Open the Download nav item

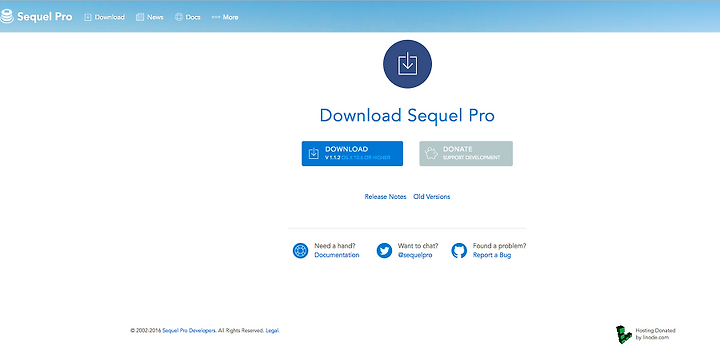tap(104, 17)
